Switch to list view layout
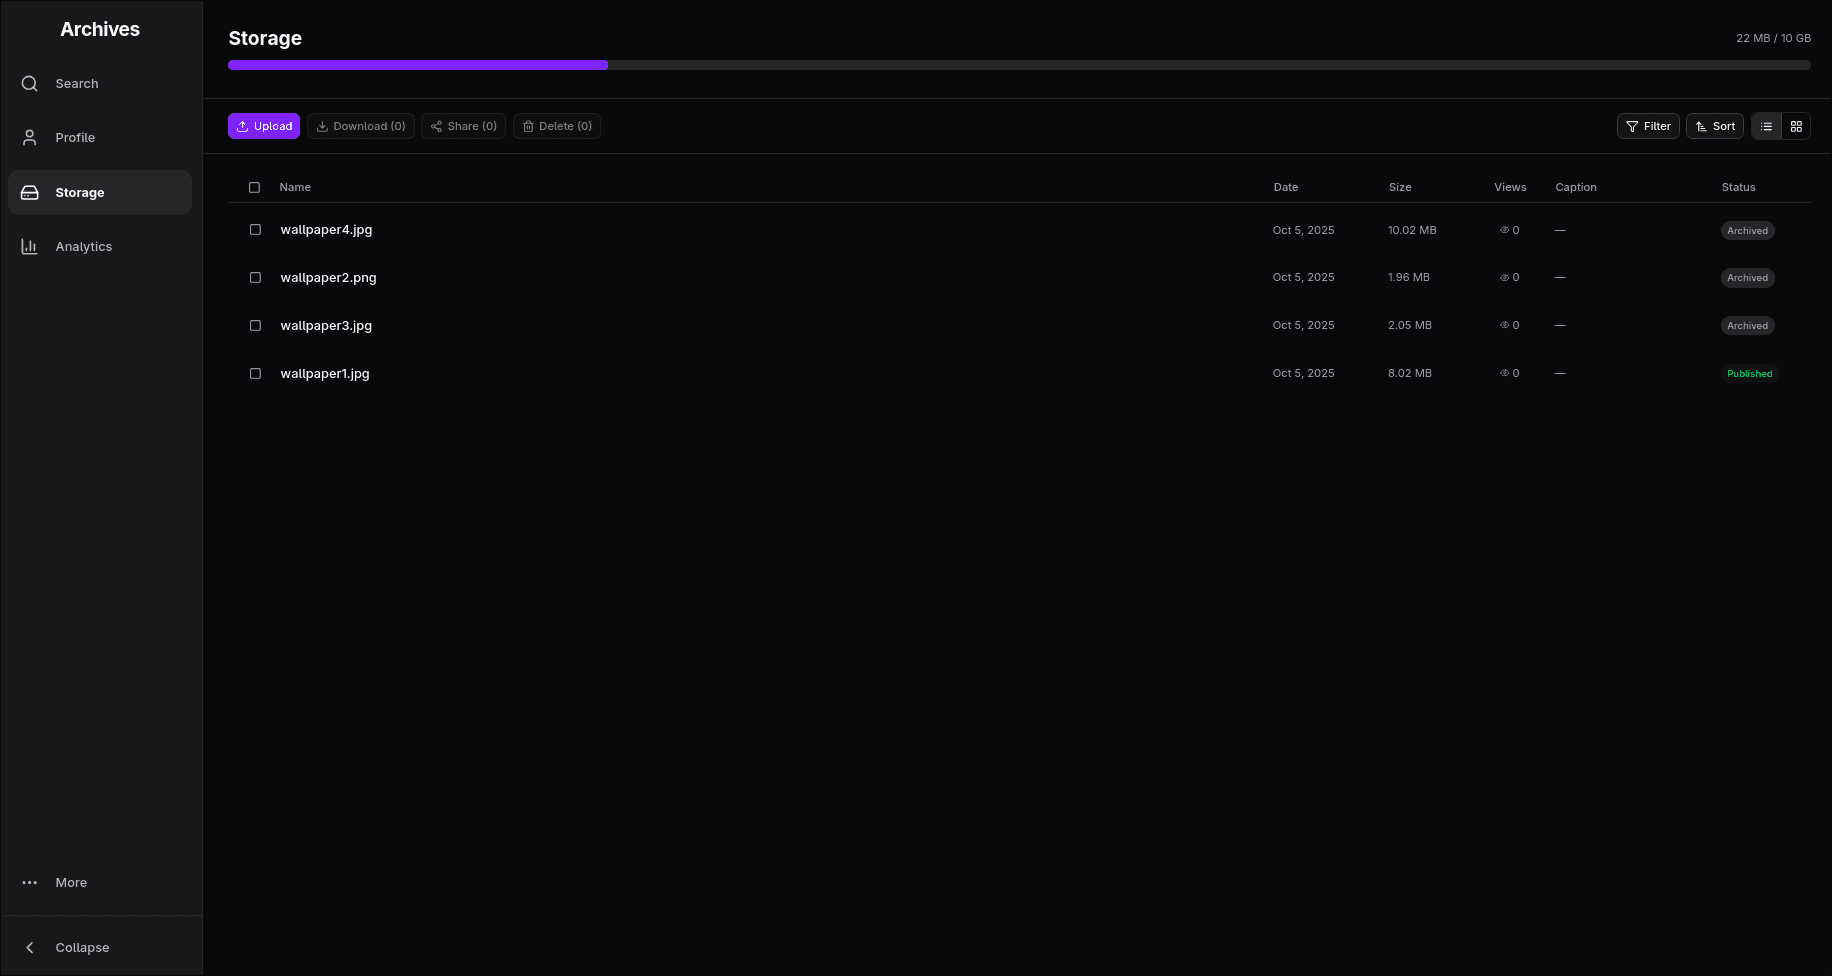Screen dimensions: 1832x976 tap(1766, 126)
